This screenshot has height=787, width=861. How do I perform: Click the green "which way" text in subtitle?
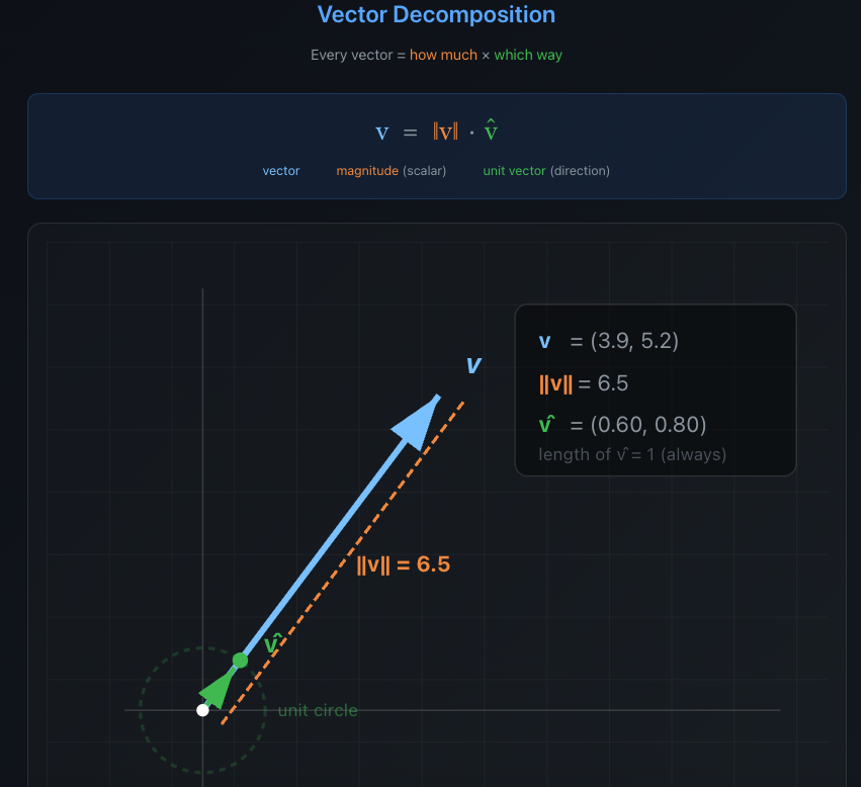[528, 55]
